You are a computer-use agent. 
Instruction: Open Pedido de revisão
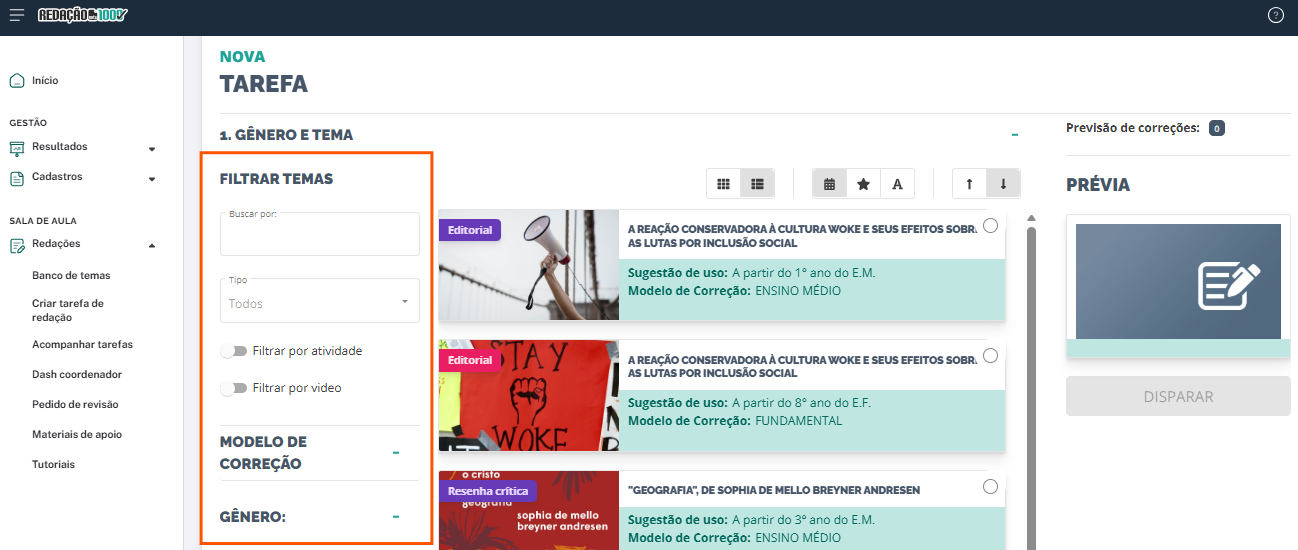point(75,404)
